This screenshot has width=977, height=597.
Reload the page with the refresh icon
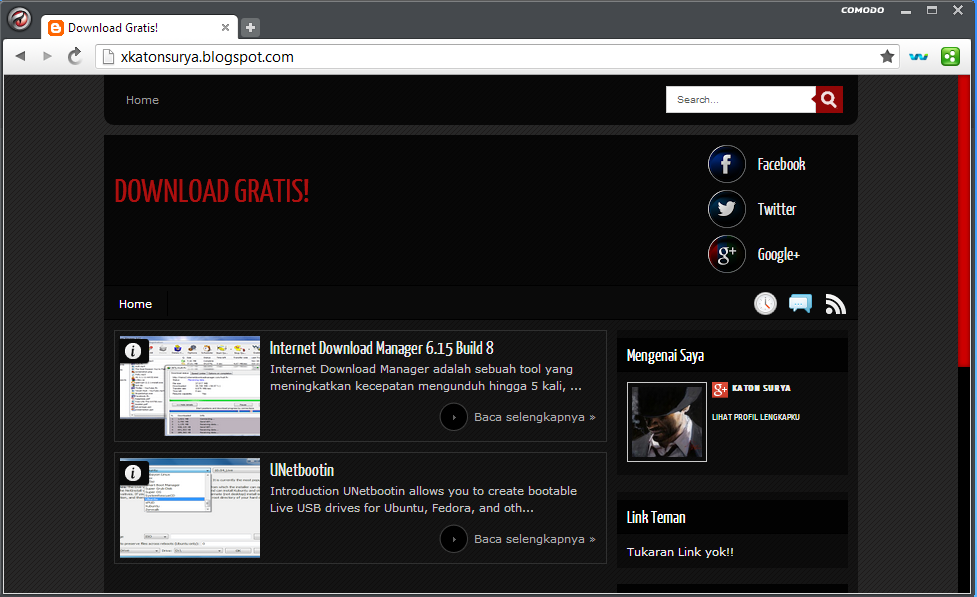pyautogui.click(x=75, y=56)
